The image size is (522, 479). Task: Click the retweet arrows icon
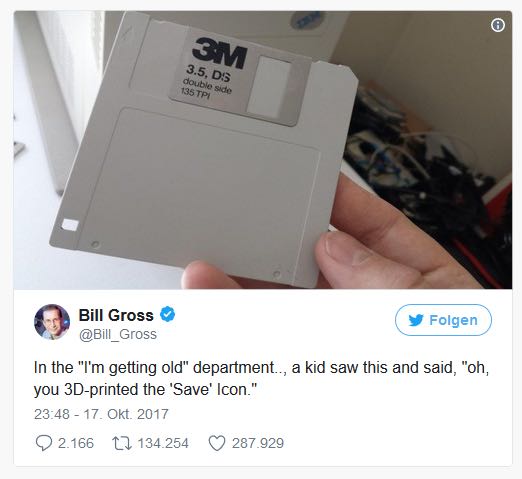[x=122, y=443]
